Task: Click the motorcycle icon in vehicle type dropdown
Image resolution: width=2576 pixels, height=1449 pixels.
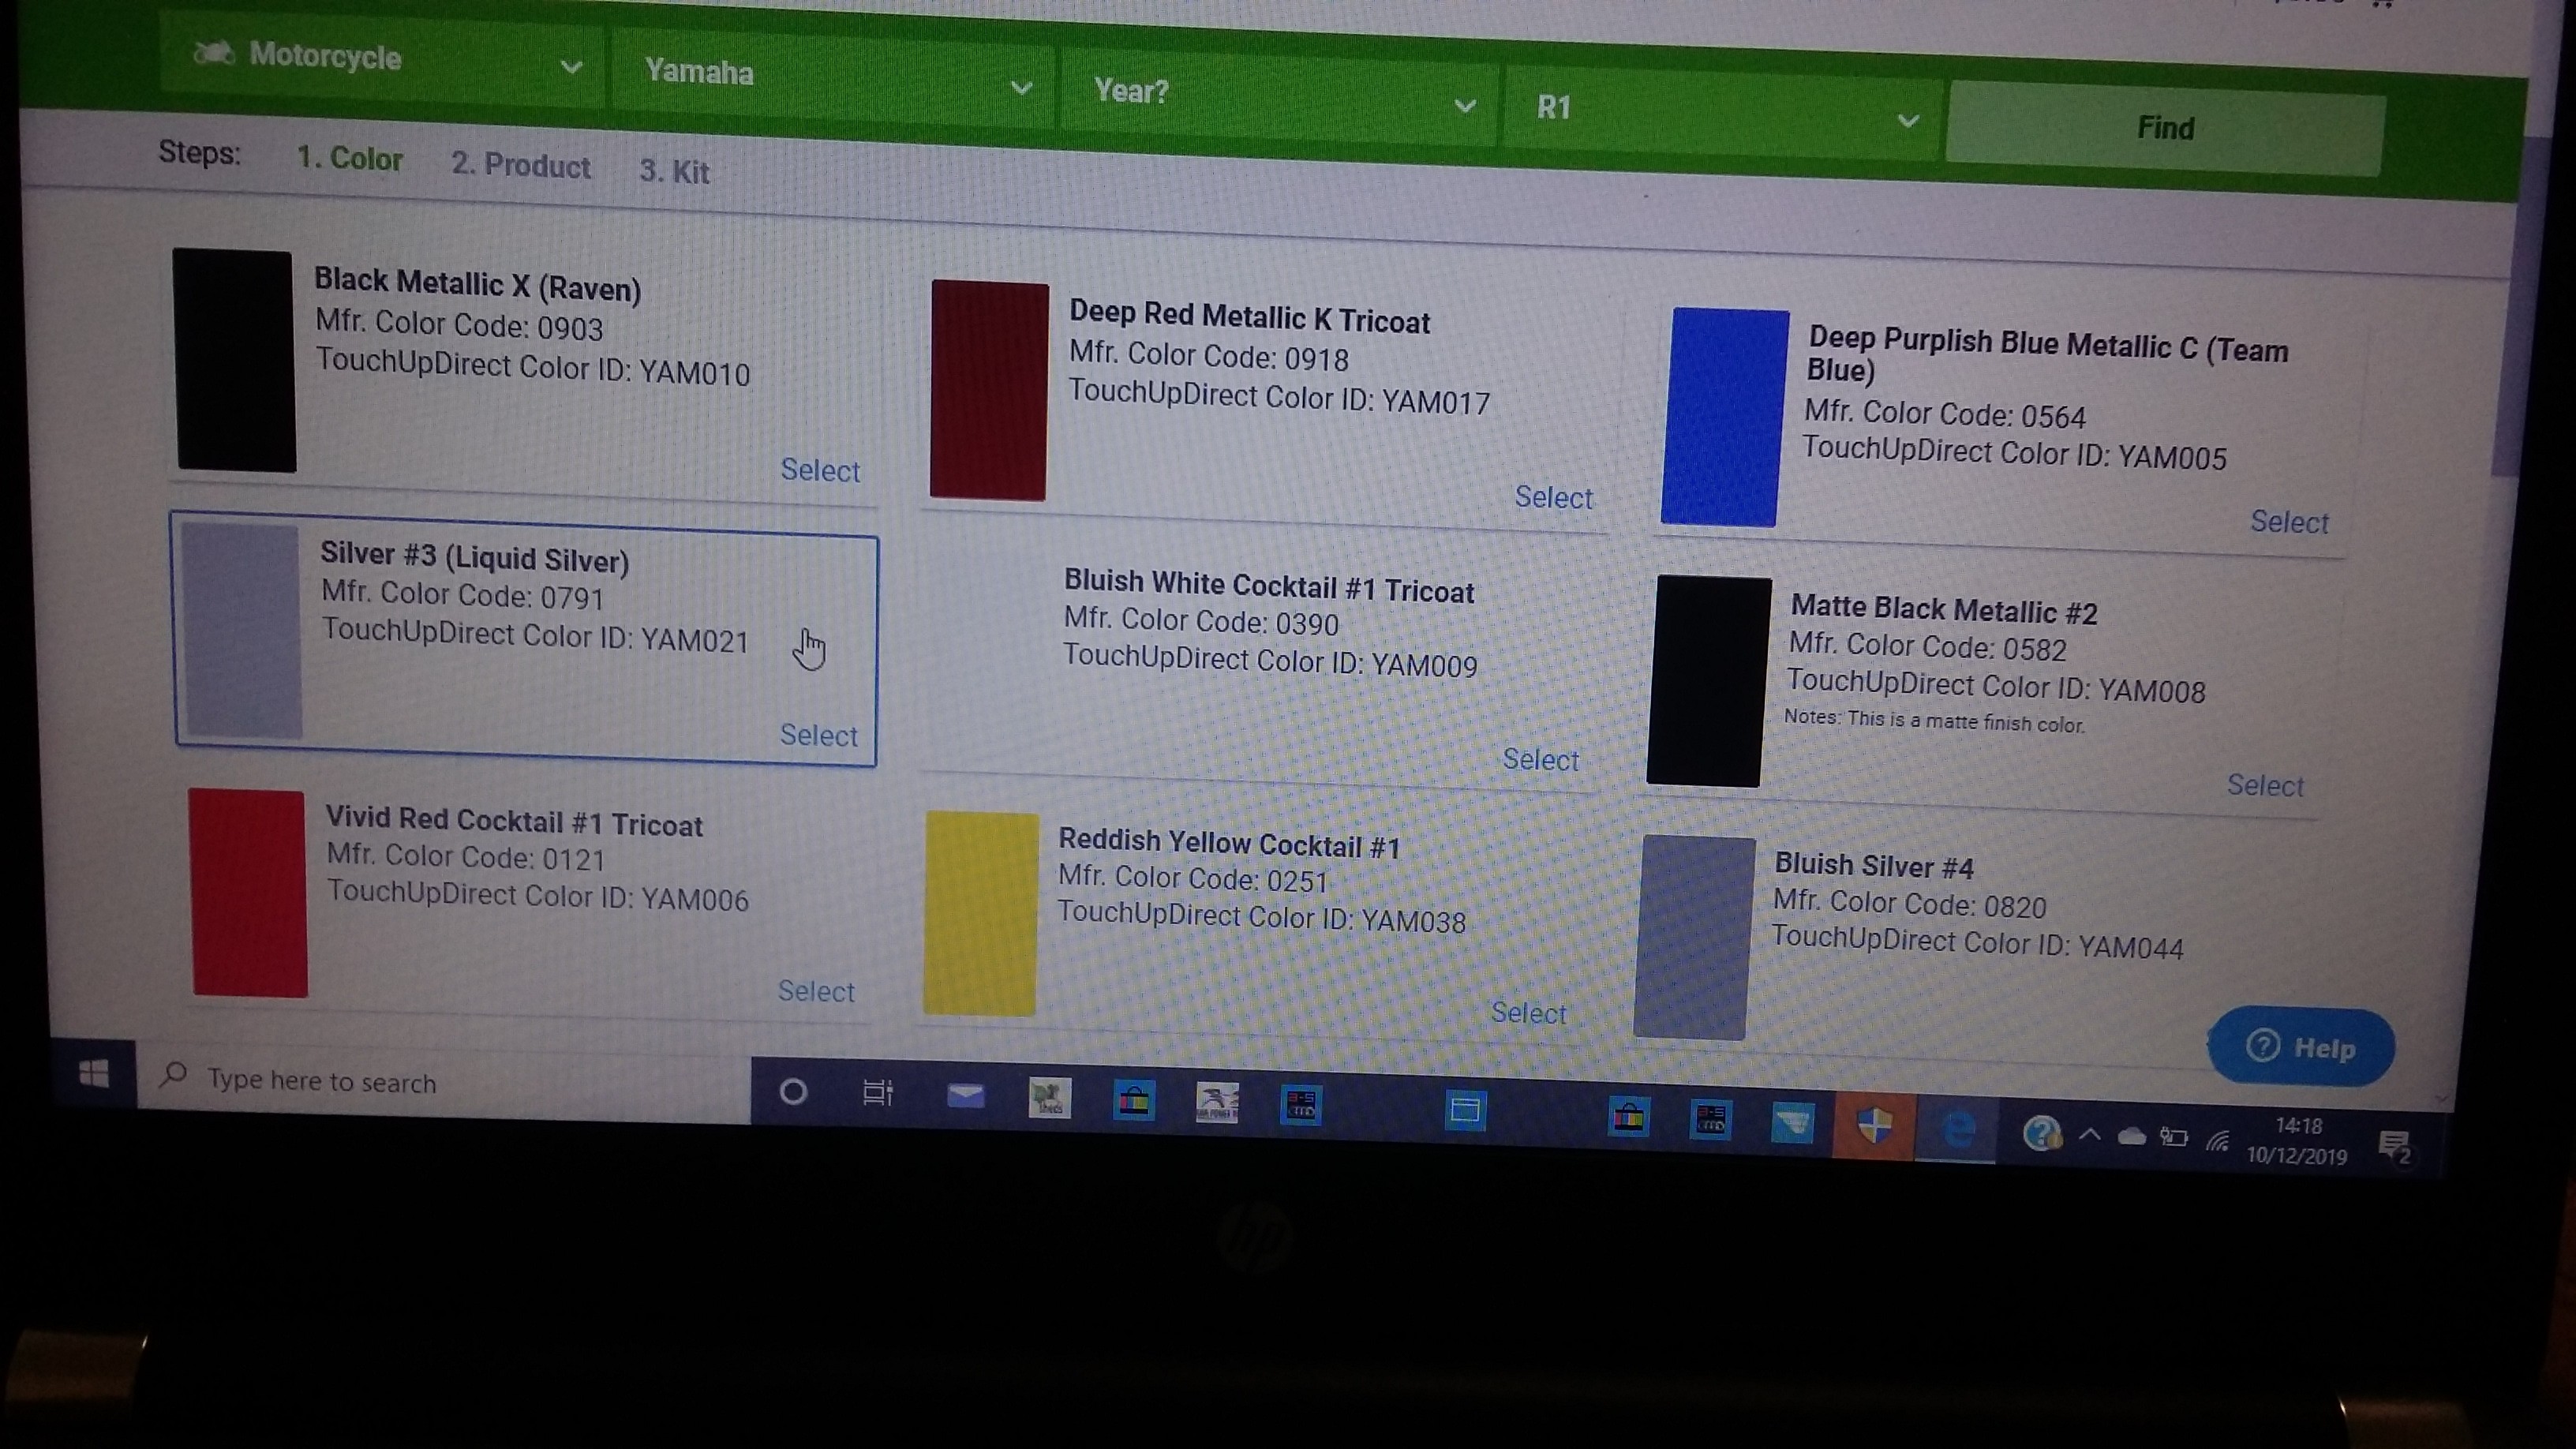Action: click(213, 53)
